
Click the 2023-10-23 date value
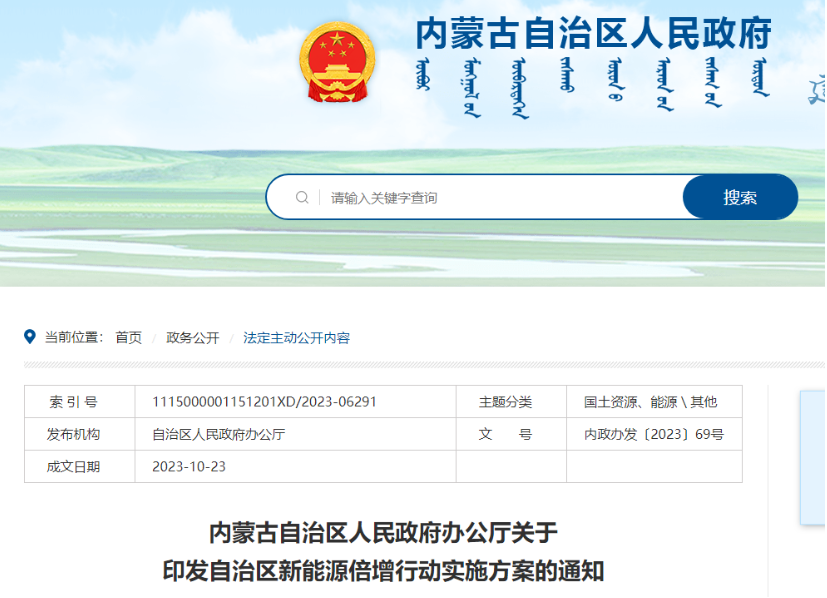coord(189,467)
